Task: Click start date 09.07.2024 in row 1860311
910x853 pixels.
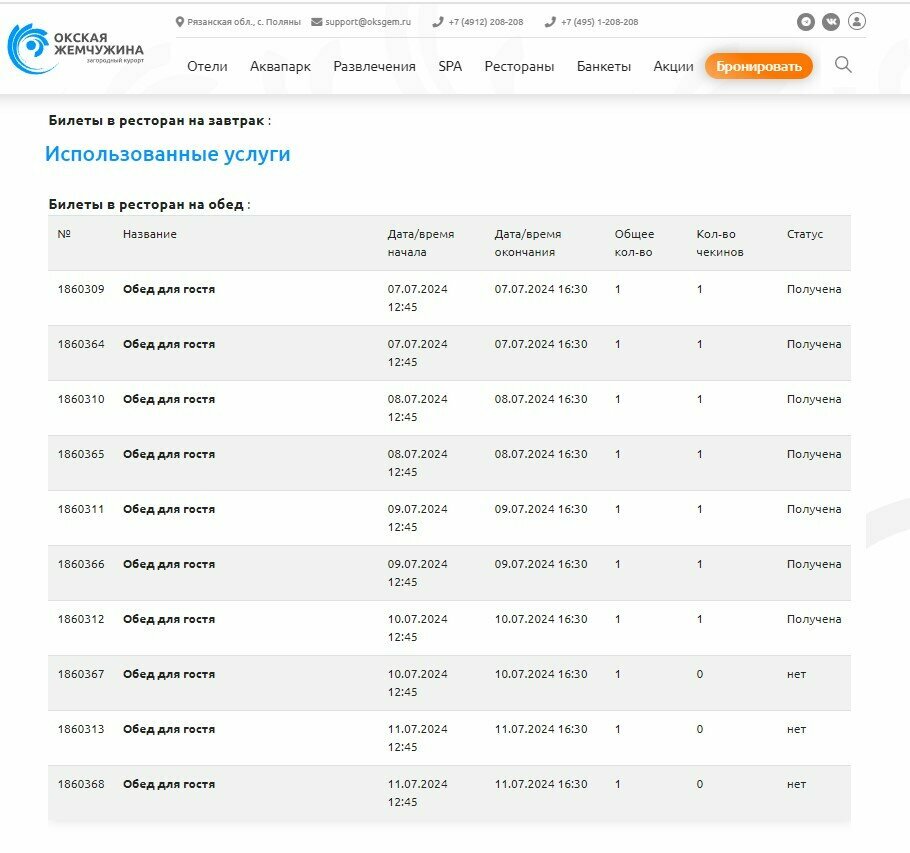Action: [x=417, y=509]
